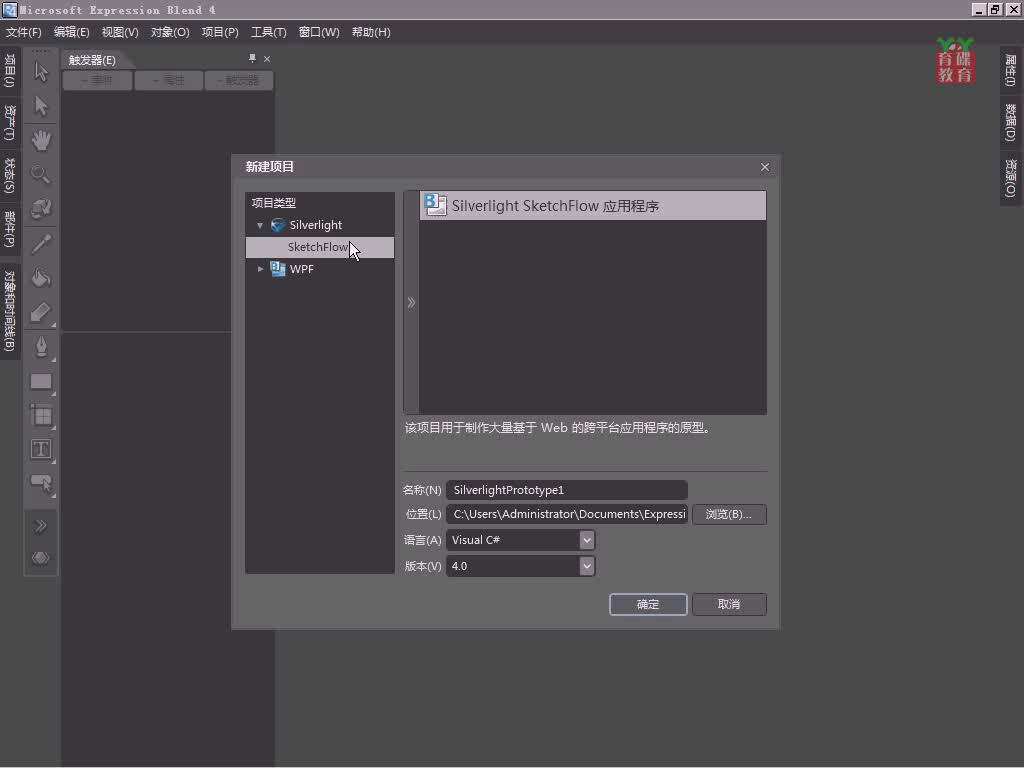The width and height of the screenshot is (1024, 768).
Task: Open the 编辑(E) menu
Action: [71, 32]
